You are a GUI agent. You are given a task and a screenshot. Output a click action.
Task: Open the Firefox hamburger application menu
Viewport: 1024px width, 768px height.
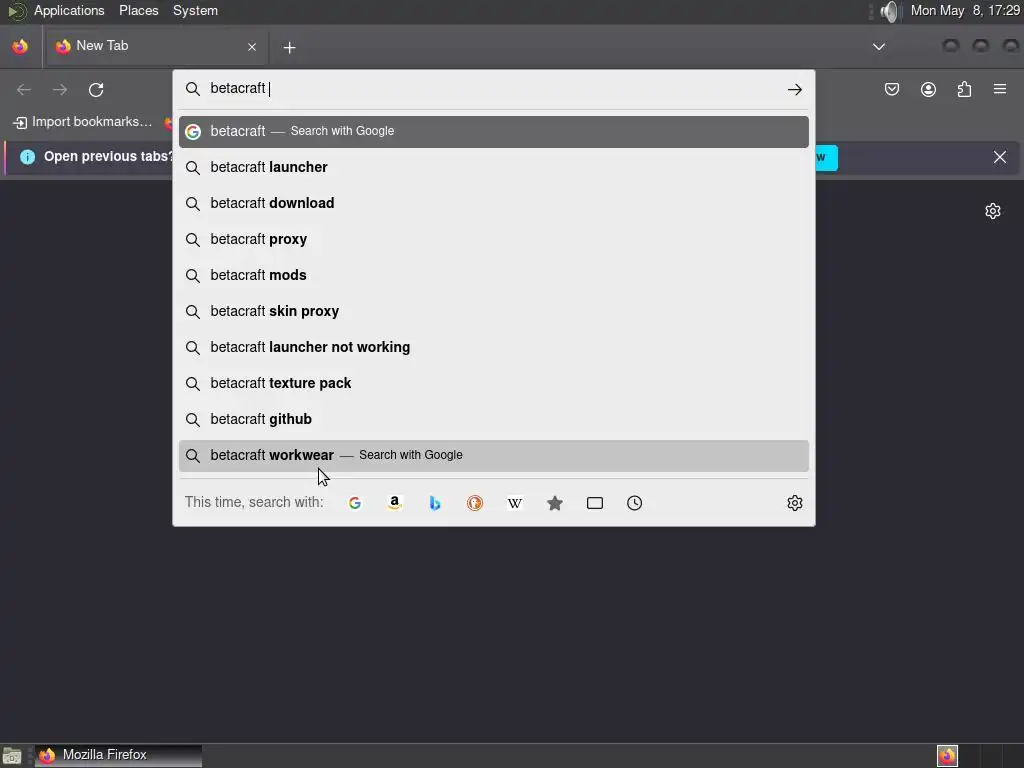coord(1000,89)
